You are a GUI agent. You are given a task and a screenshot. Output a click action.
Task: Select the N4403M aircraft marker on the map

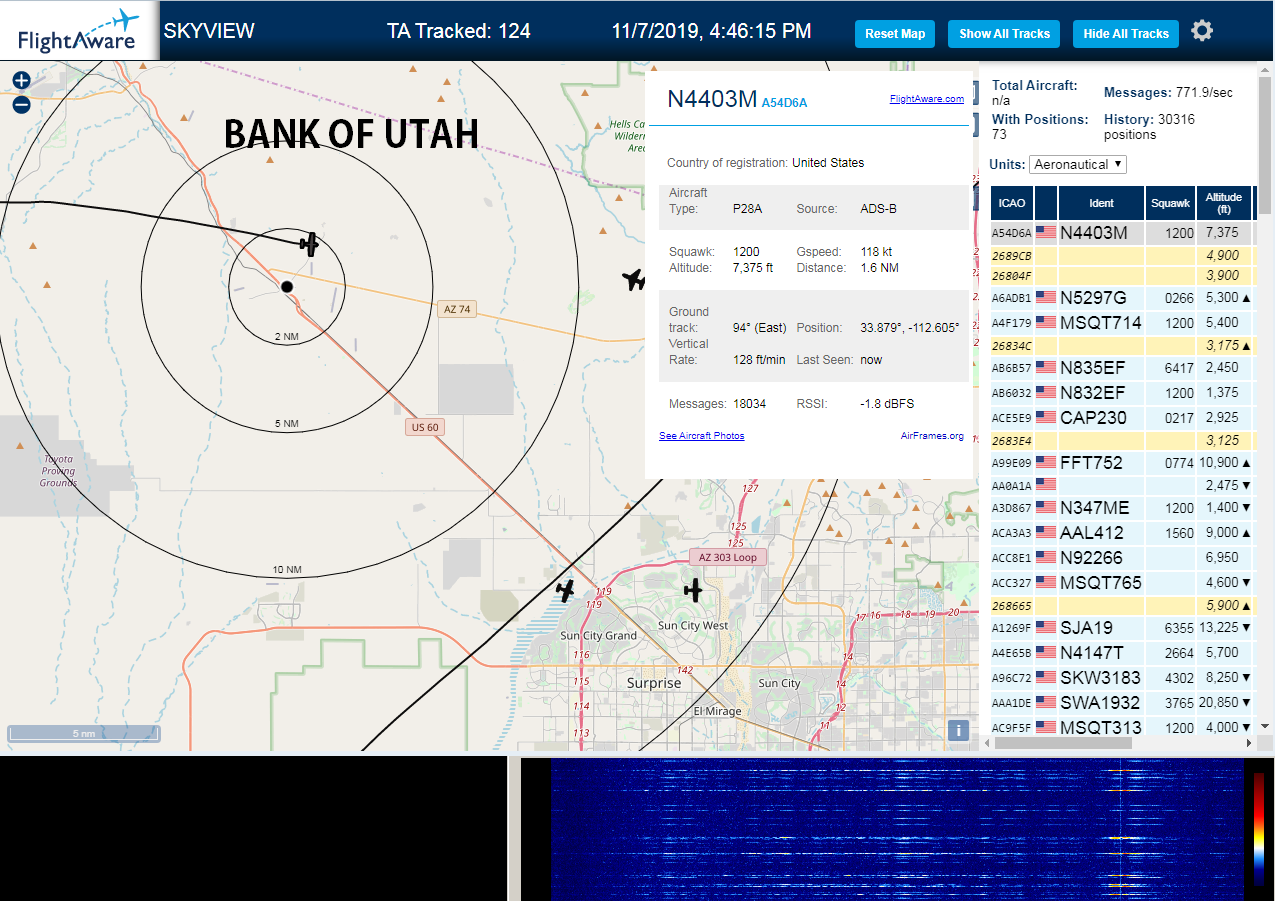tap(309, 243)
